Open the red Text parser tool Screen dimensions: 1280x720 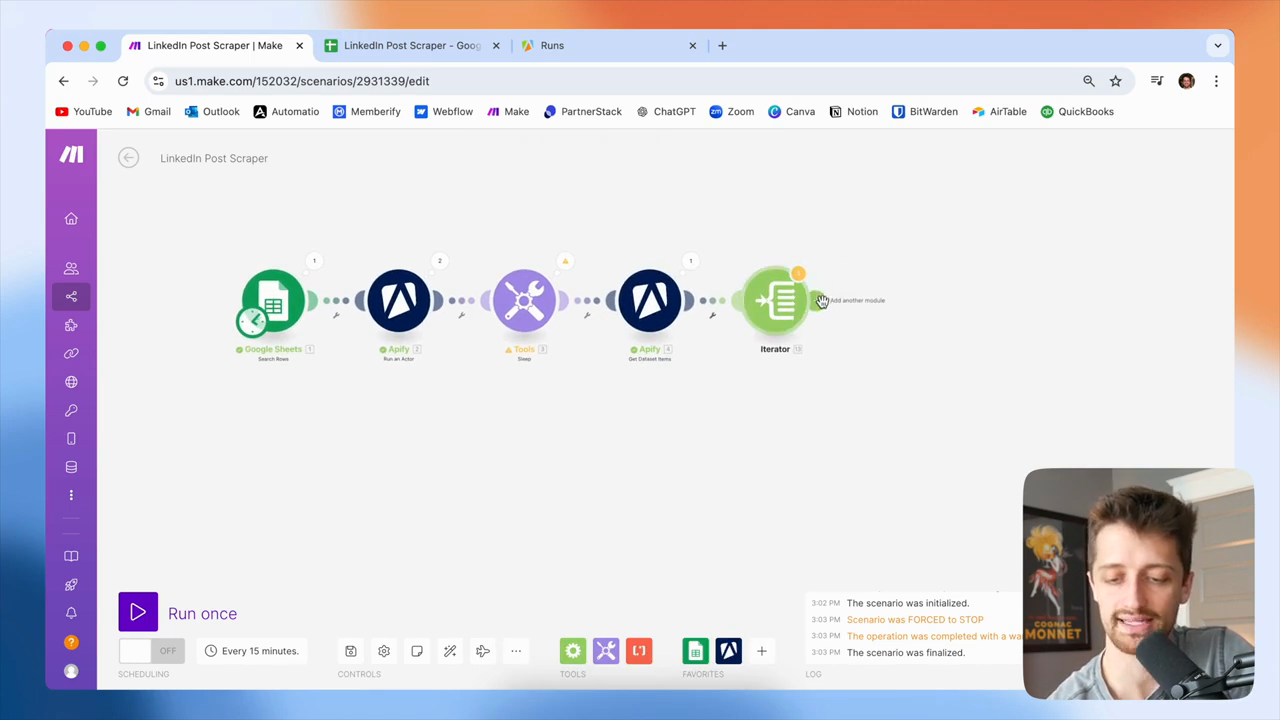[639, 651]
